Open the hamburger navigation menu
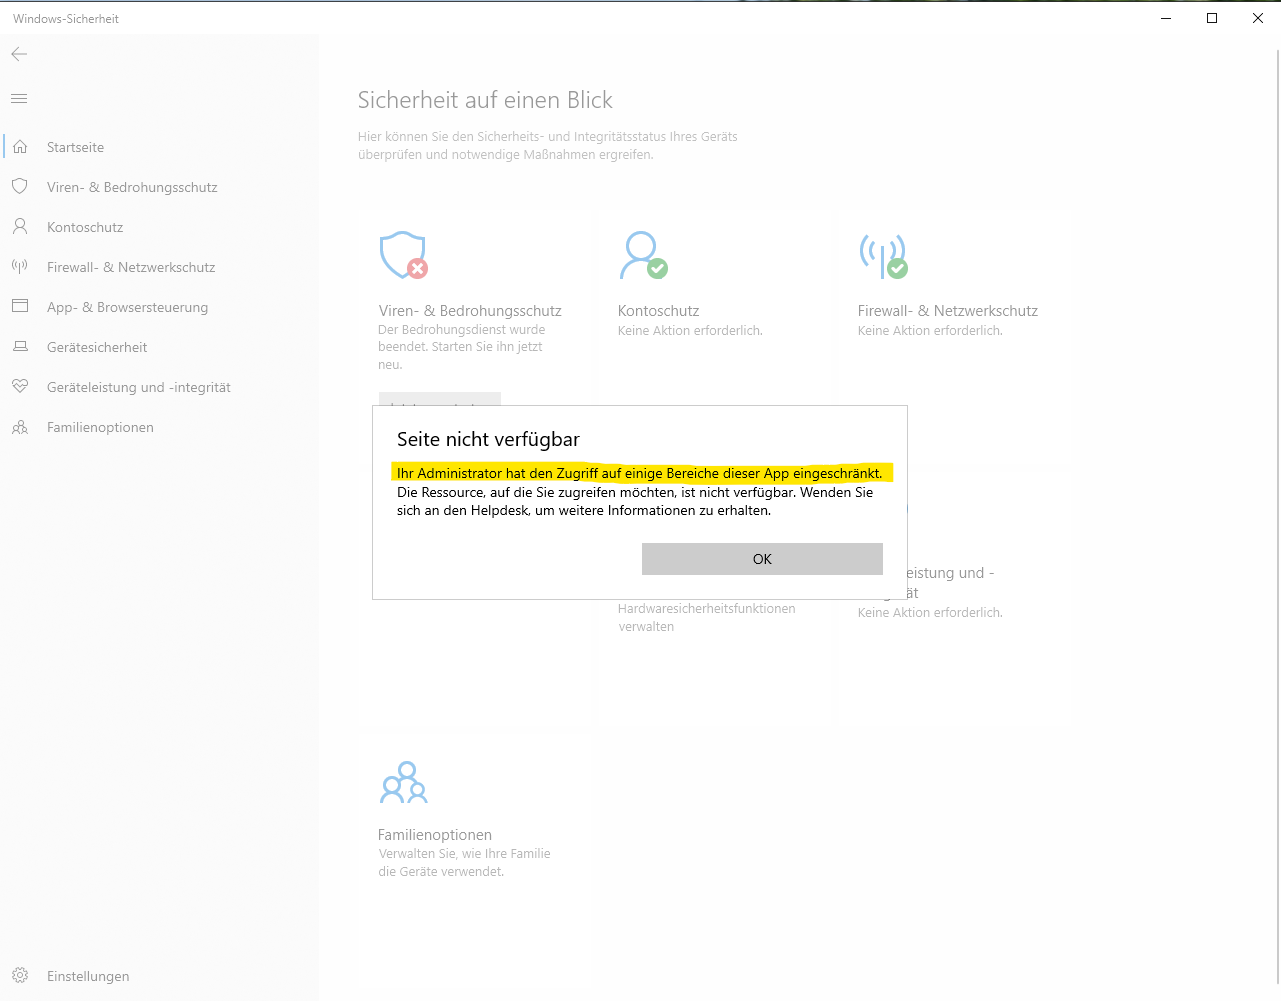The width and height of the screenshot is (1281, 1001). pos(19,98)
